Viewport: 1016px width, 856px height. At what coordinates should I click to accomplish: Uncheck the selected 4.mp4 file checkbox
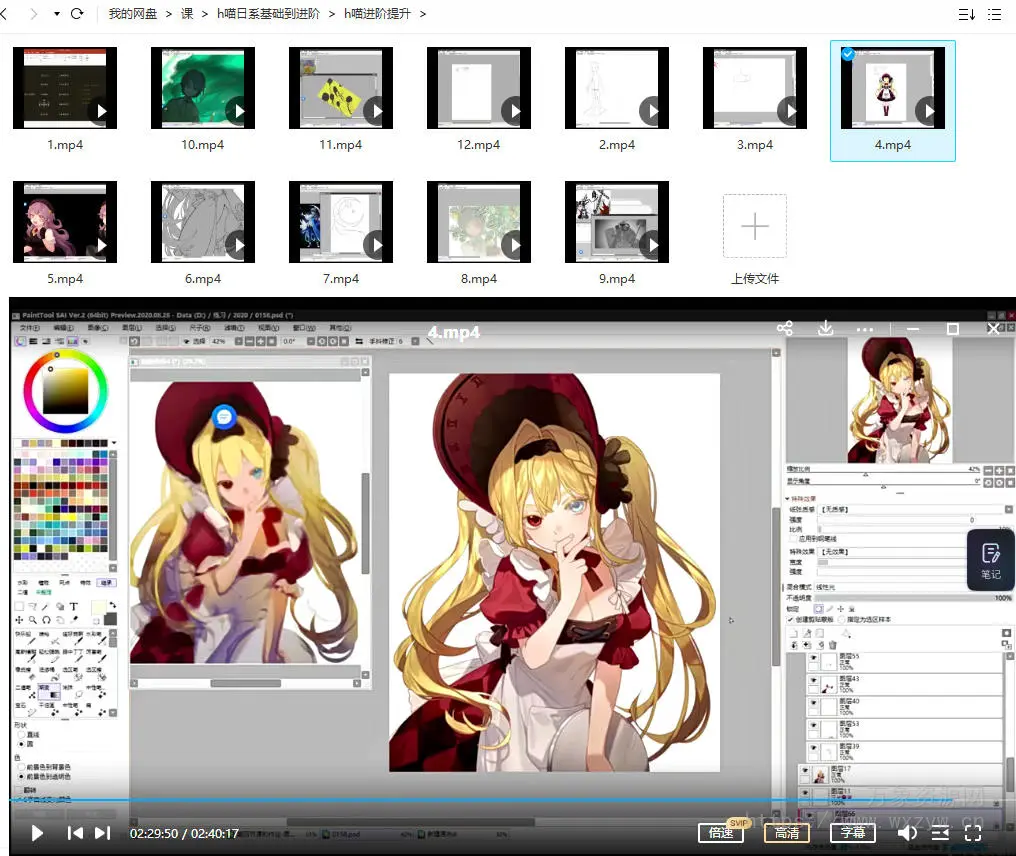tap(848, 54)
